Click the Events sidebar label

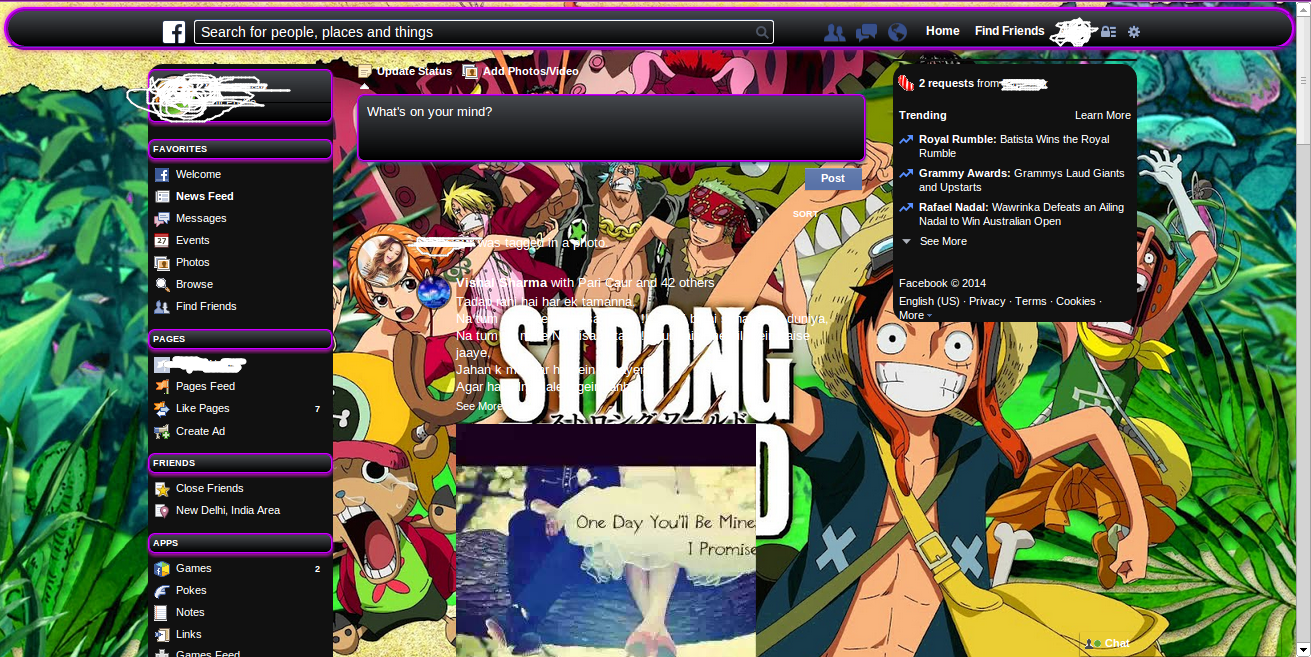tap(193, 240)
